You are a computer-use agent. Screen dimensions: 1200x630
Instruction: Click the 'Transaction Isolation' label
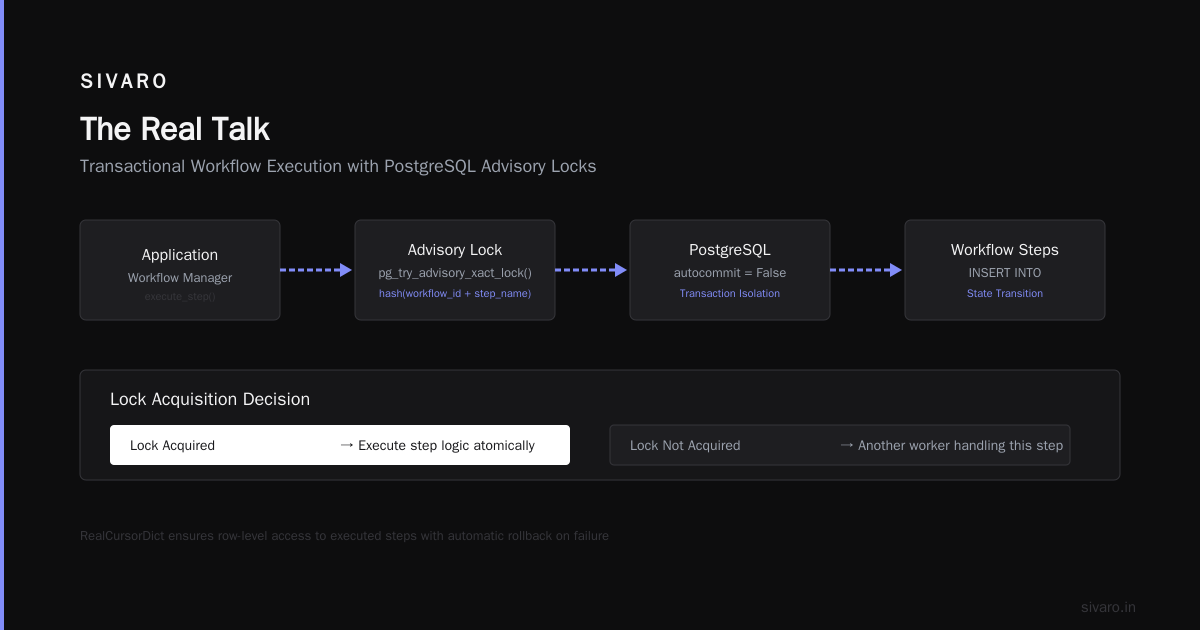tap(730, 293)
